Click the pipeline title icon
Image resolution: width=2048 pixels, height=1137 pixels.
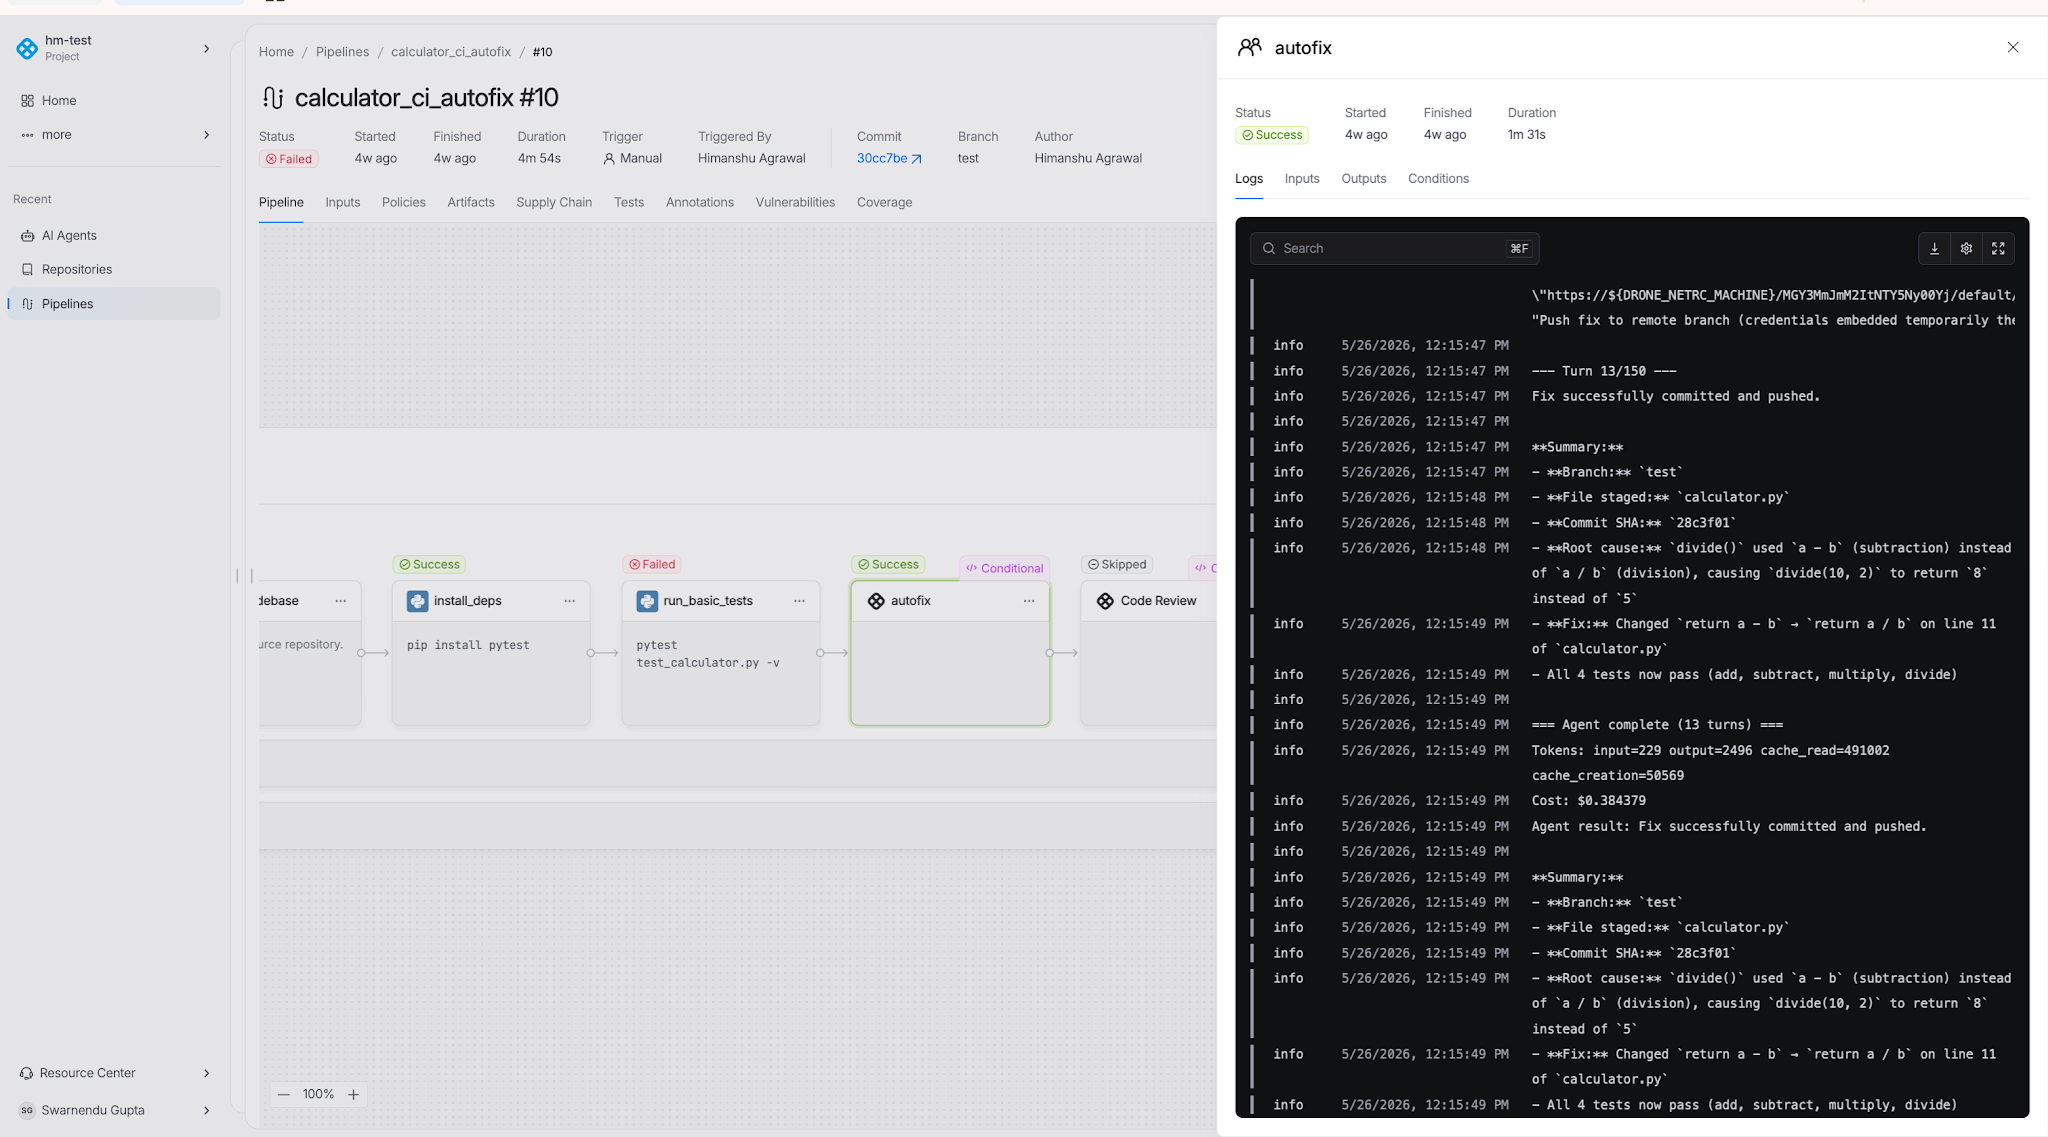[x=273, y=97]
